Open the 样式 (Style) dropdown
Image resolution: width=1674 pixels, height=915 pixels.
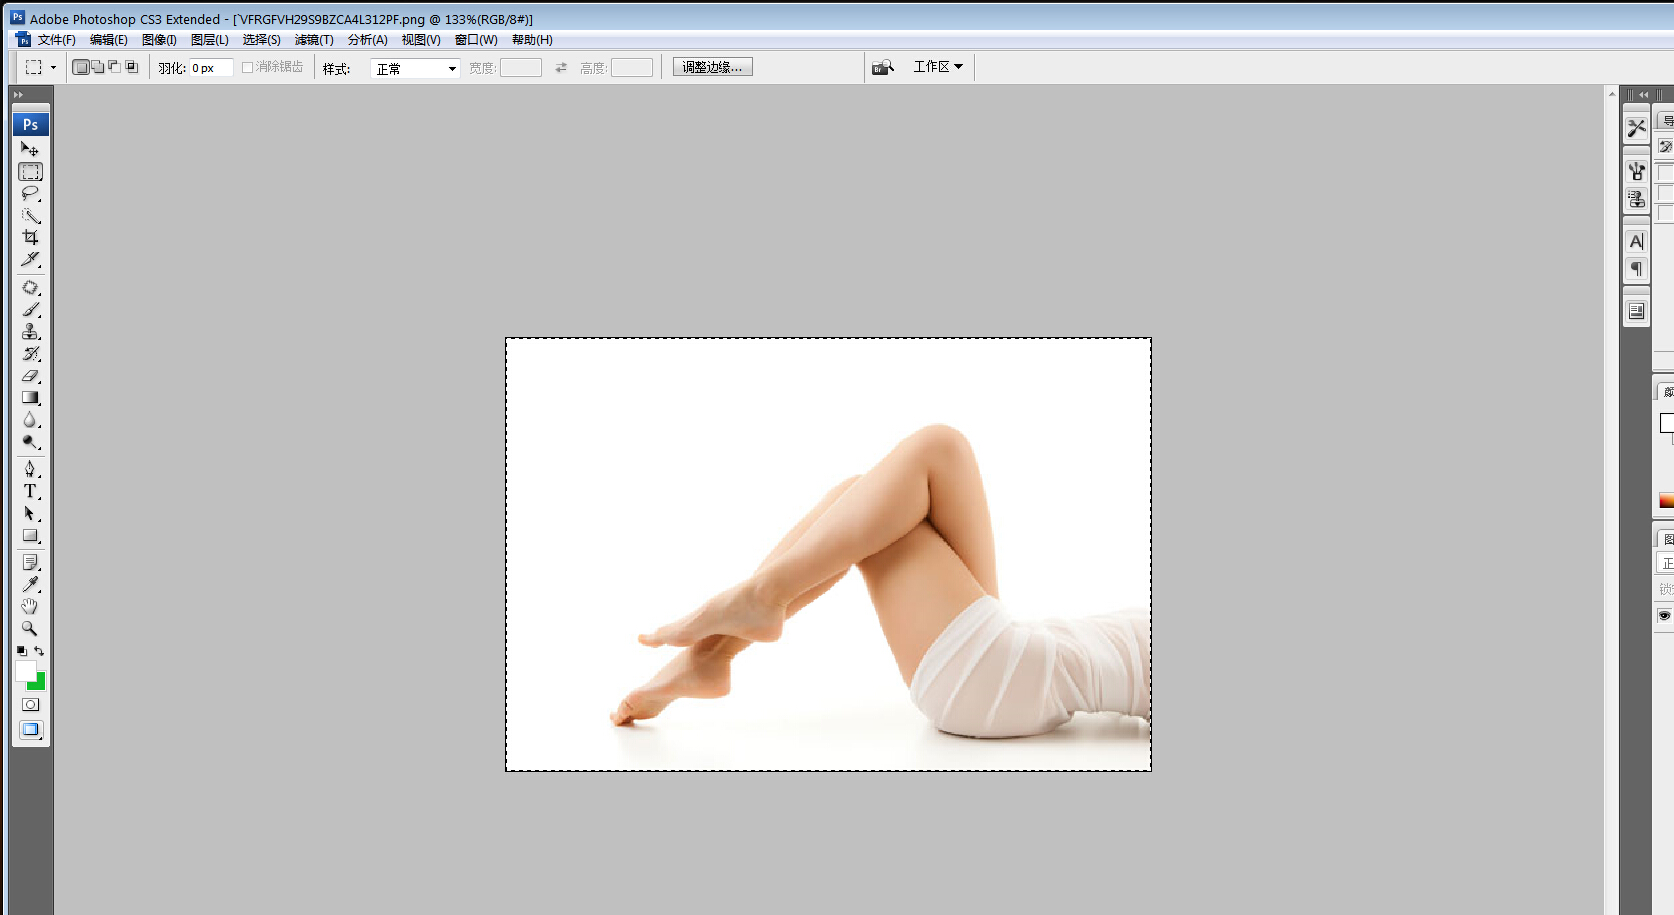(x=415, y=68)
